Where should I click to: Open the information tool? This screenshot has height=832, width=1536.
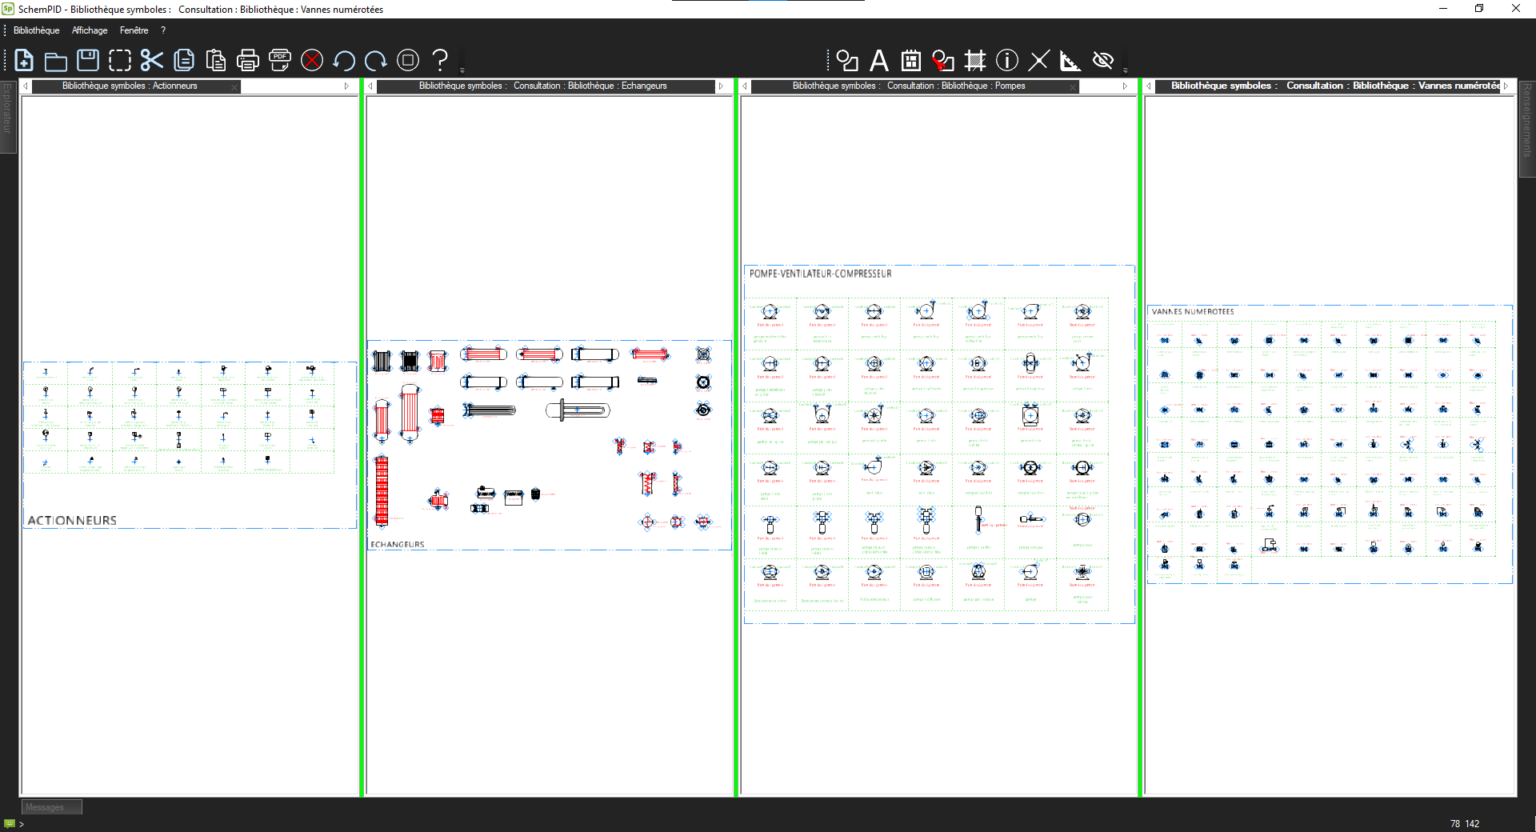(1007, 60)
